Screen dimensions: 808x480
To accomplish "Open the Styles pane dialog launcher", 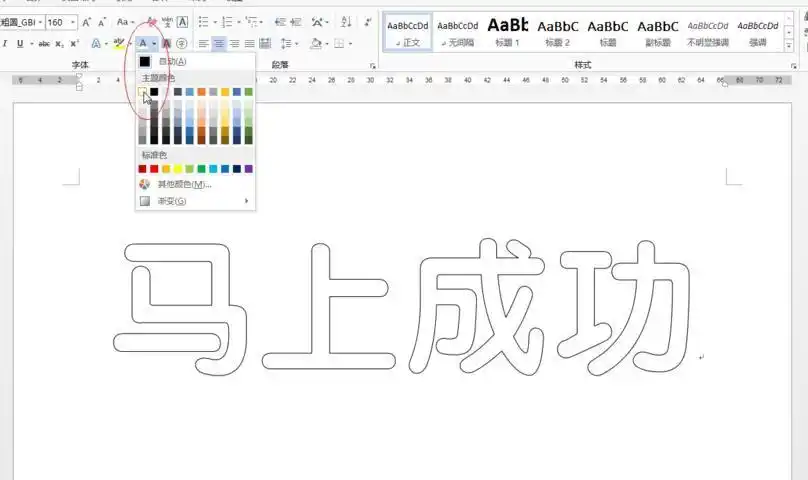I will coord(794,66).
